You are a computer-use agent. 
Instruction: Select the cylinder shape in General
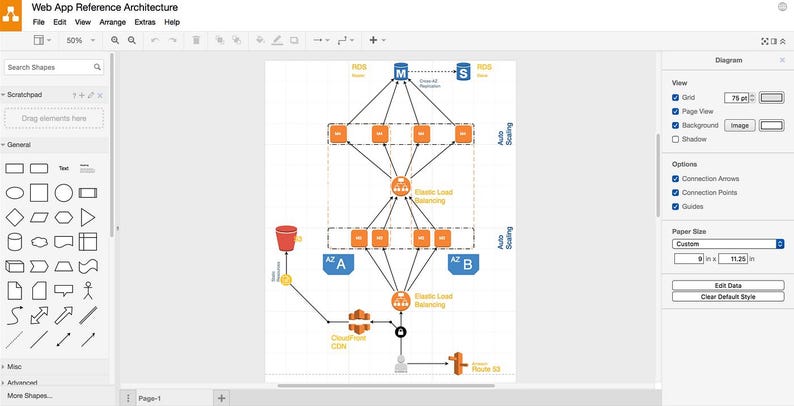(x=15, y=241)
